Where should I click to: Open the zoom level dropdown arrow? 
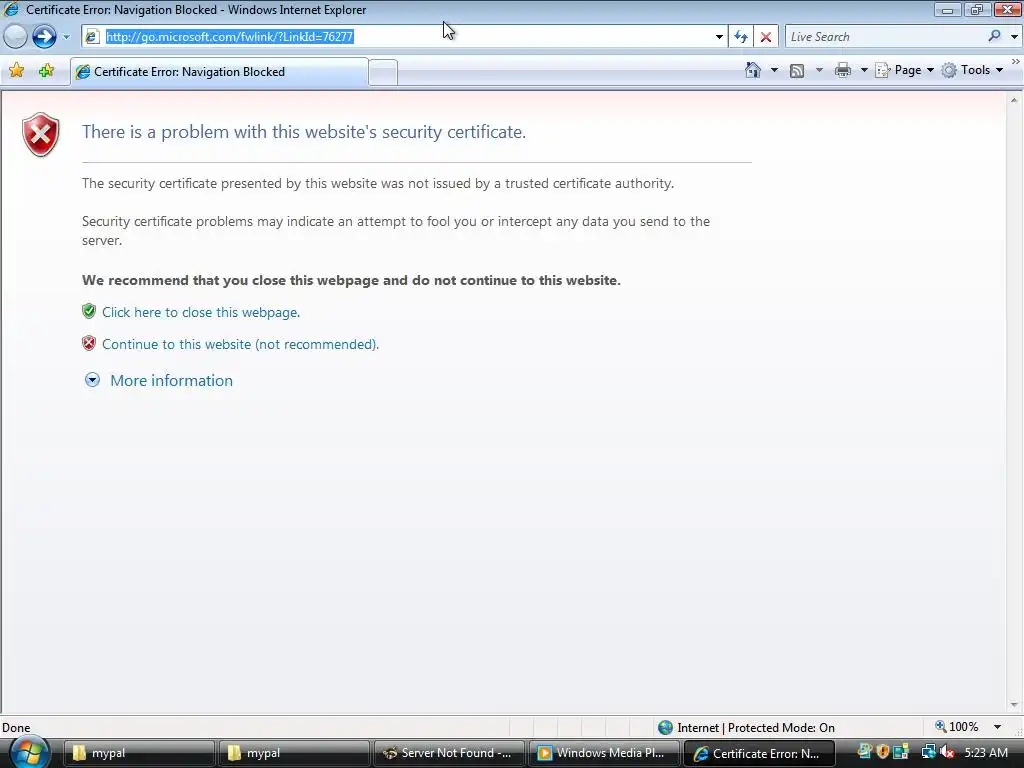point(997,727)
